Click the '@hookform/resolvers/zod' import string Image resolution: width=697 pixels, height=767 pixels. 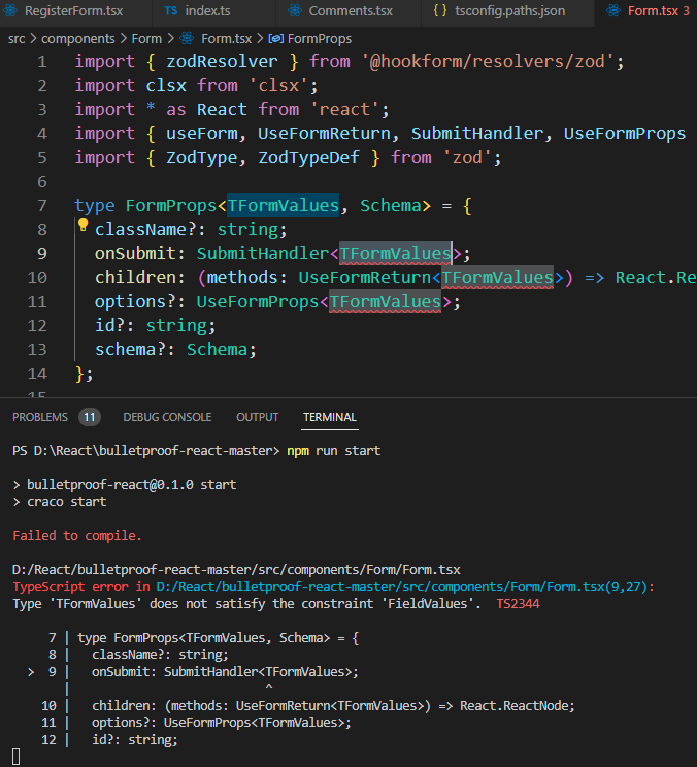487,62
